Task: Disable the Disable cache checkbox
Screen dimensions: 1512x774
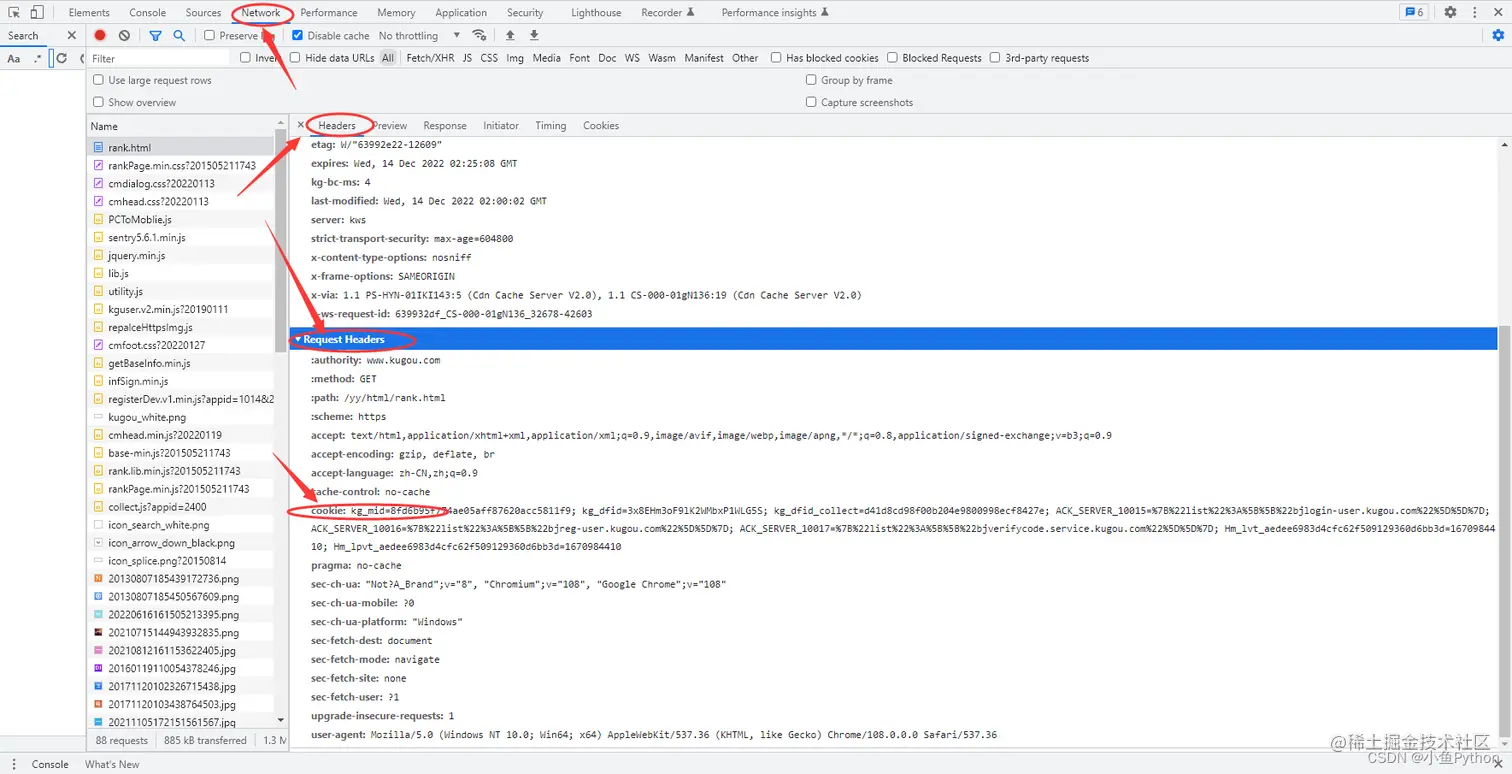Action: coord(297,35)
